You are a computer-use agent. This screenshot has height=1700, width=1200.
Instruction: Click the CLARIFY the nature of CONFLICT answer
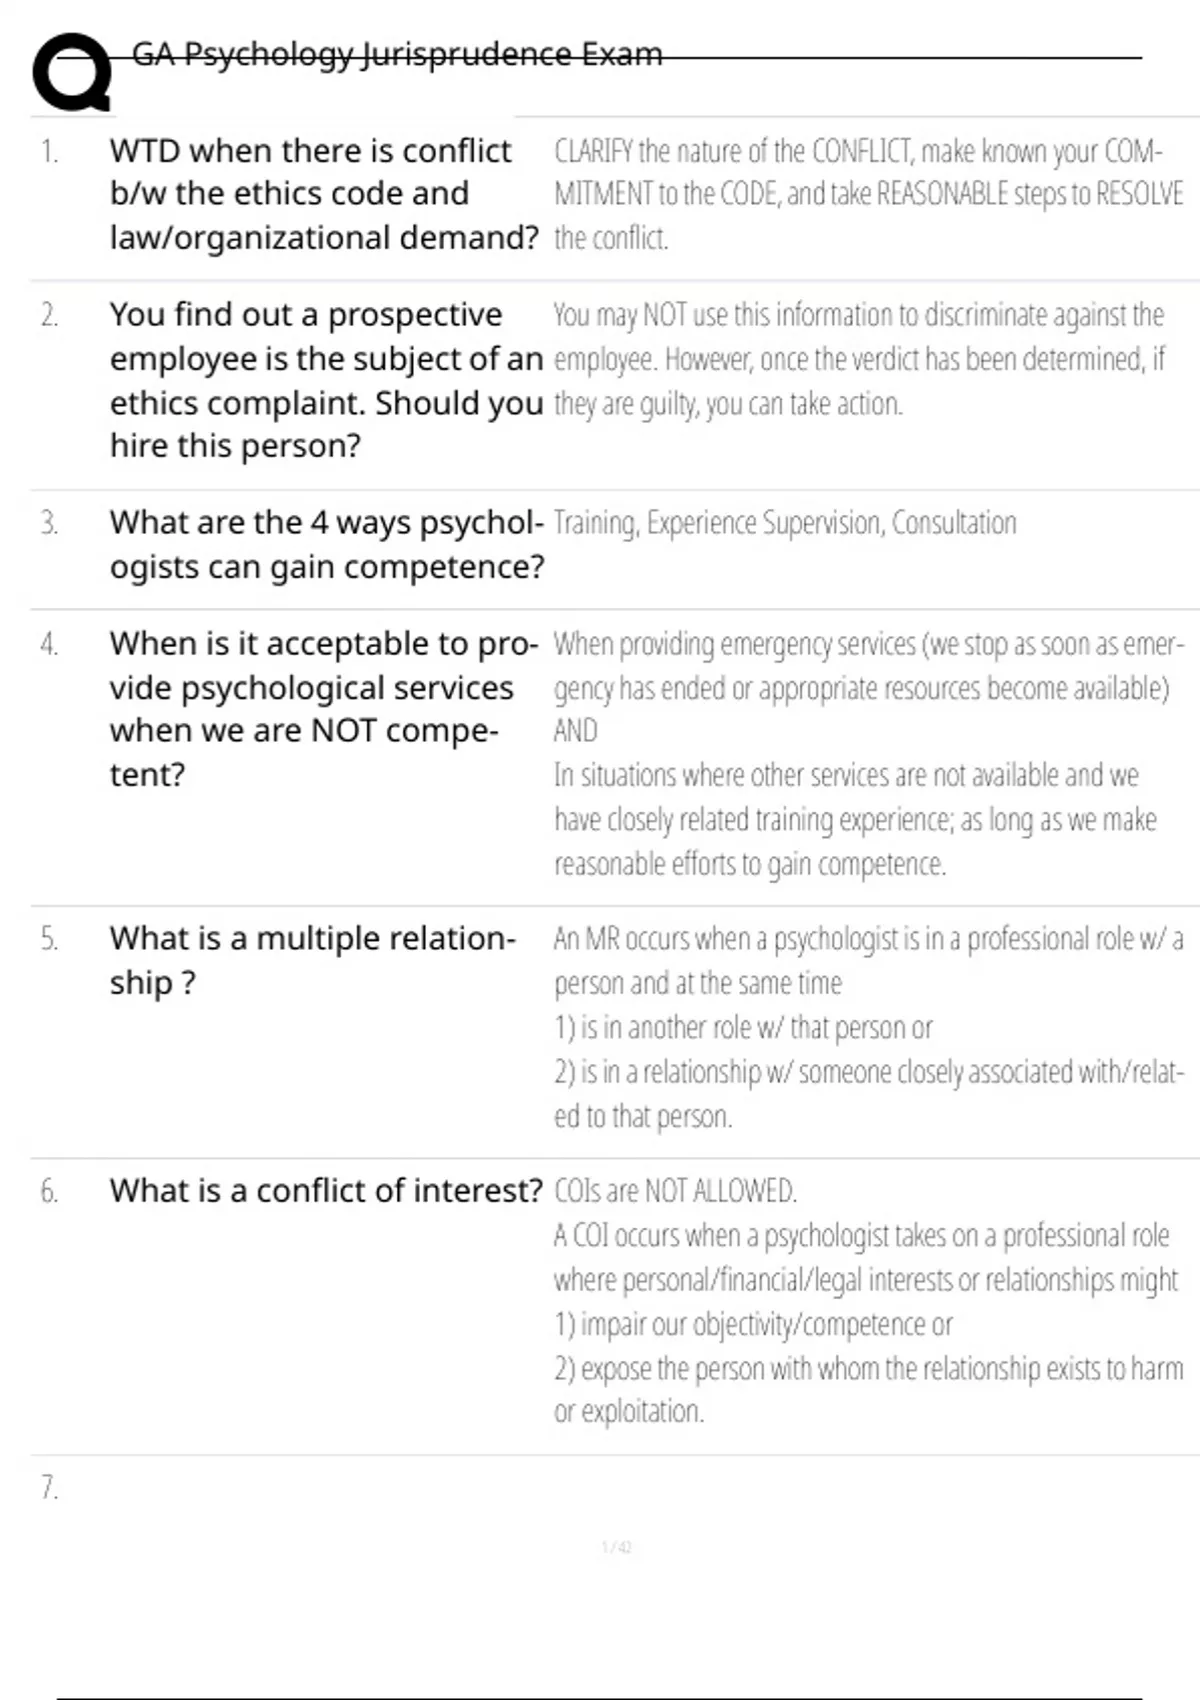tap(868, 194)
